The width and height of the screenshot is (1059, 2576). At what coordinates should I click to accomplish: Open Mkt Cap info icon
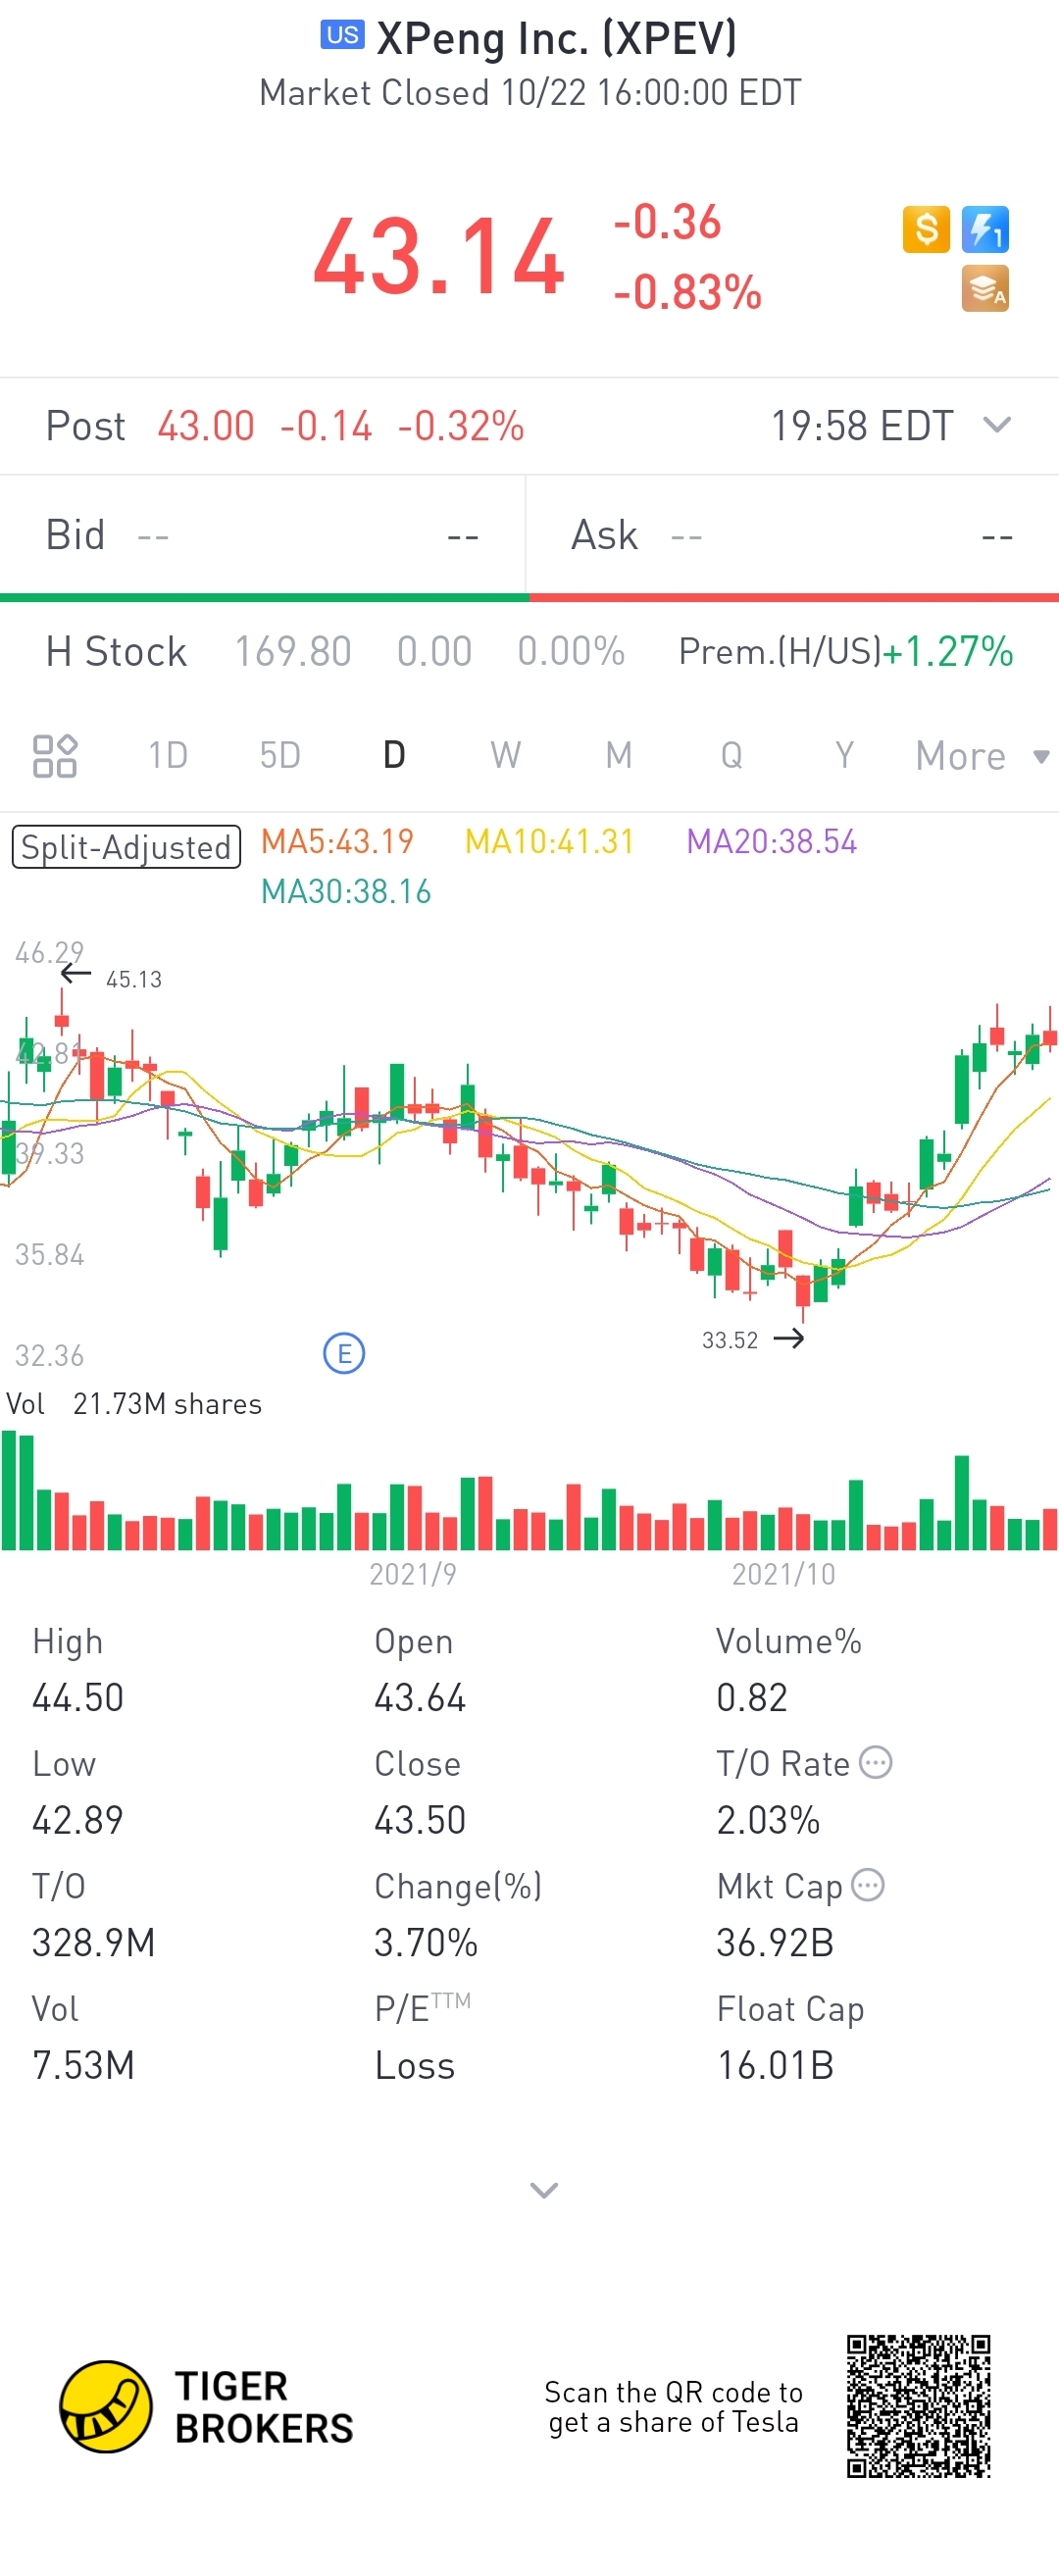pos(868,1885)
